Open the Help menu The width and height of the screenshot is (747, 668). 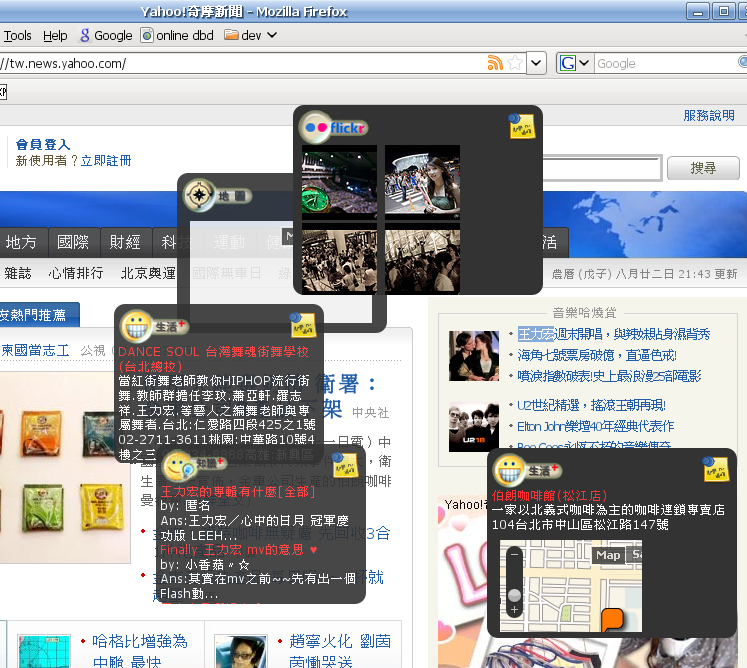pos(56,35)
